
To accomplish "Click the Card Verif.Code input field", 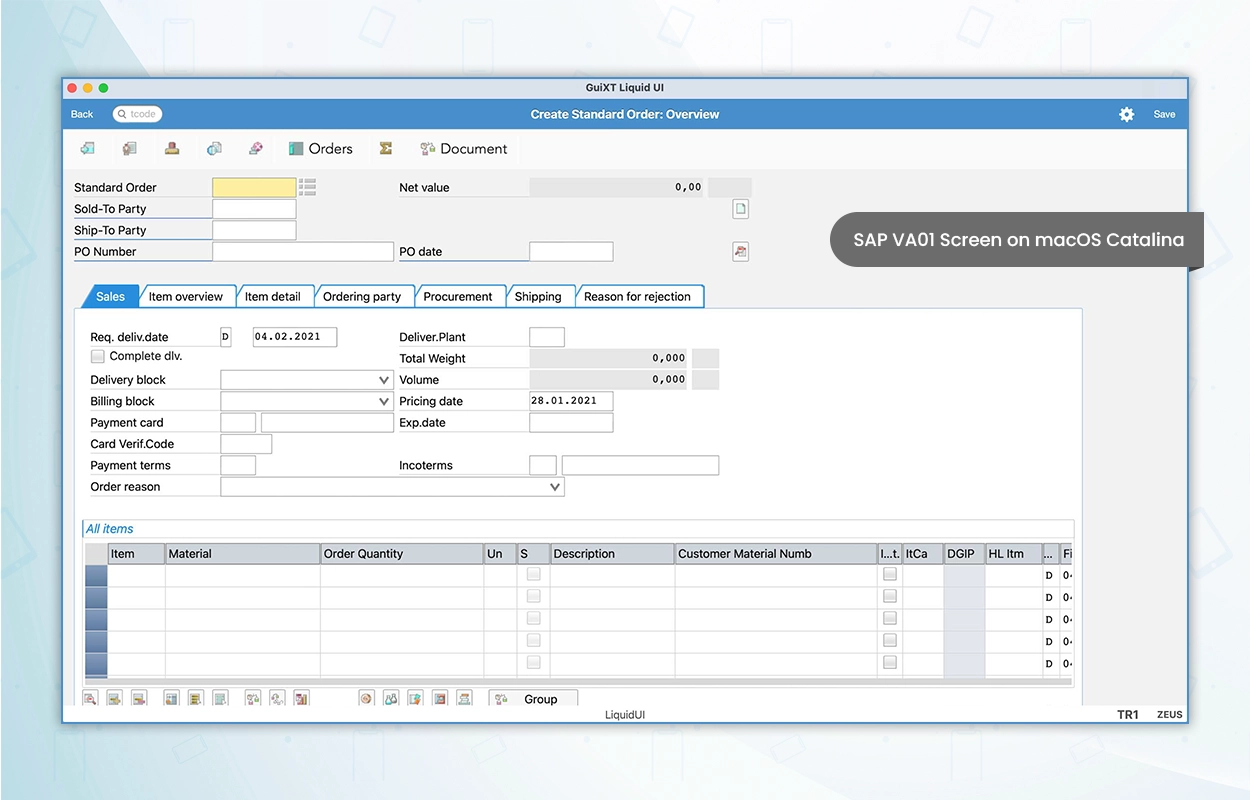I will [x=246, y=444].
